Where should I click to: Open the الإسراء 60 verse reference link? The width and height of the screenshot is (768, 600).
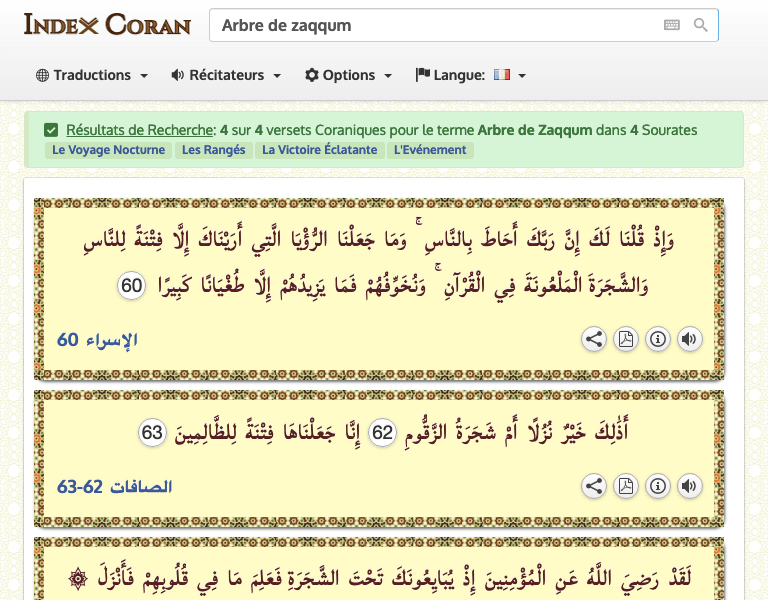[97, 339]
